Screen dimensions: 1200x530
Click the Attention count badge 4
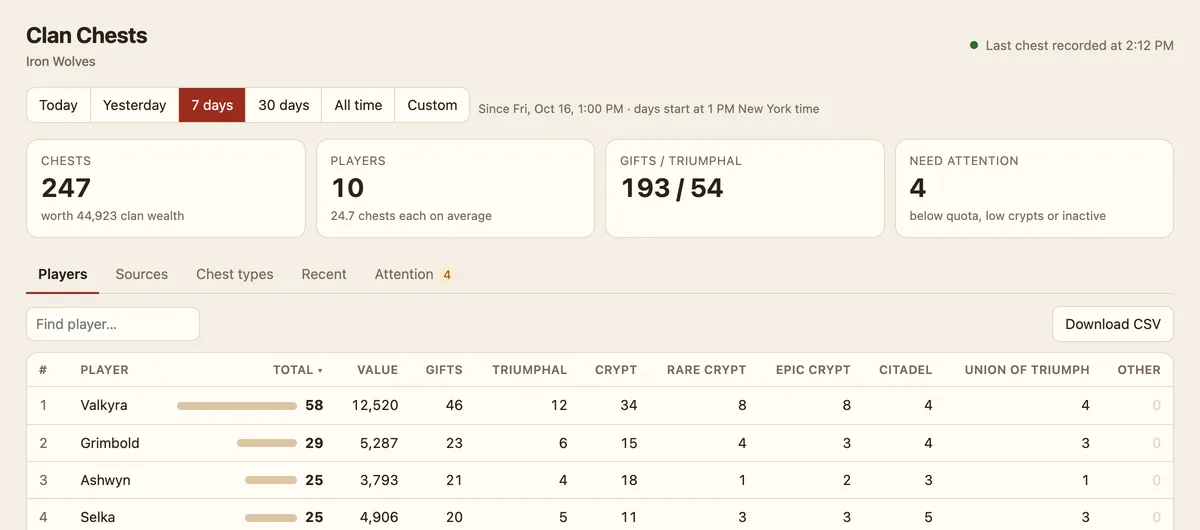point(447,274)
